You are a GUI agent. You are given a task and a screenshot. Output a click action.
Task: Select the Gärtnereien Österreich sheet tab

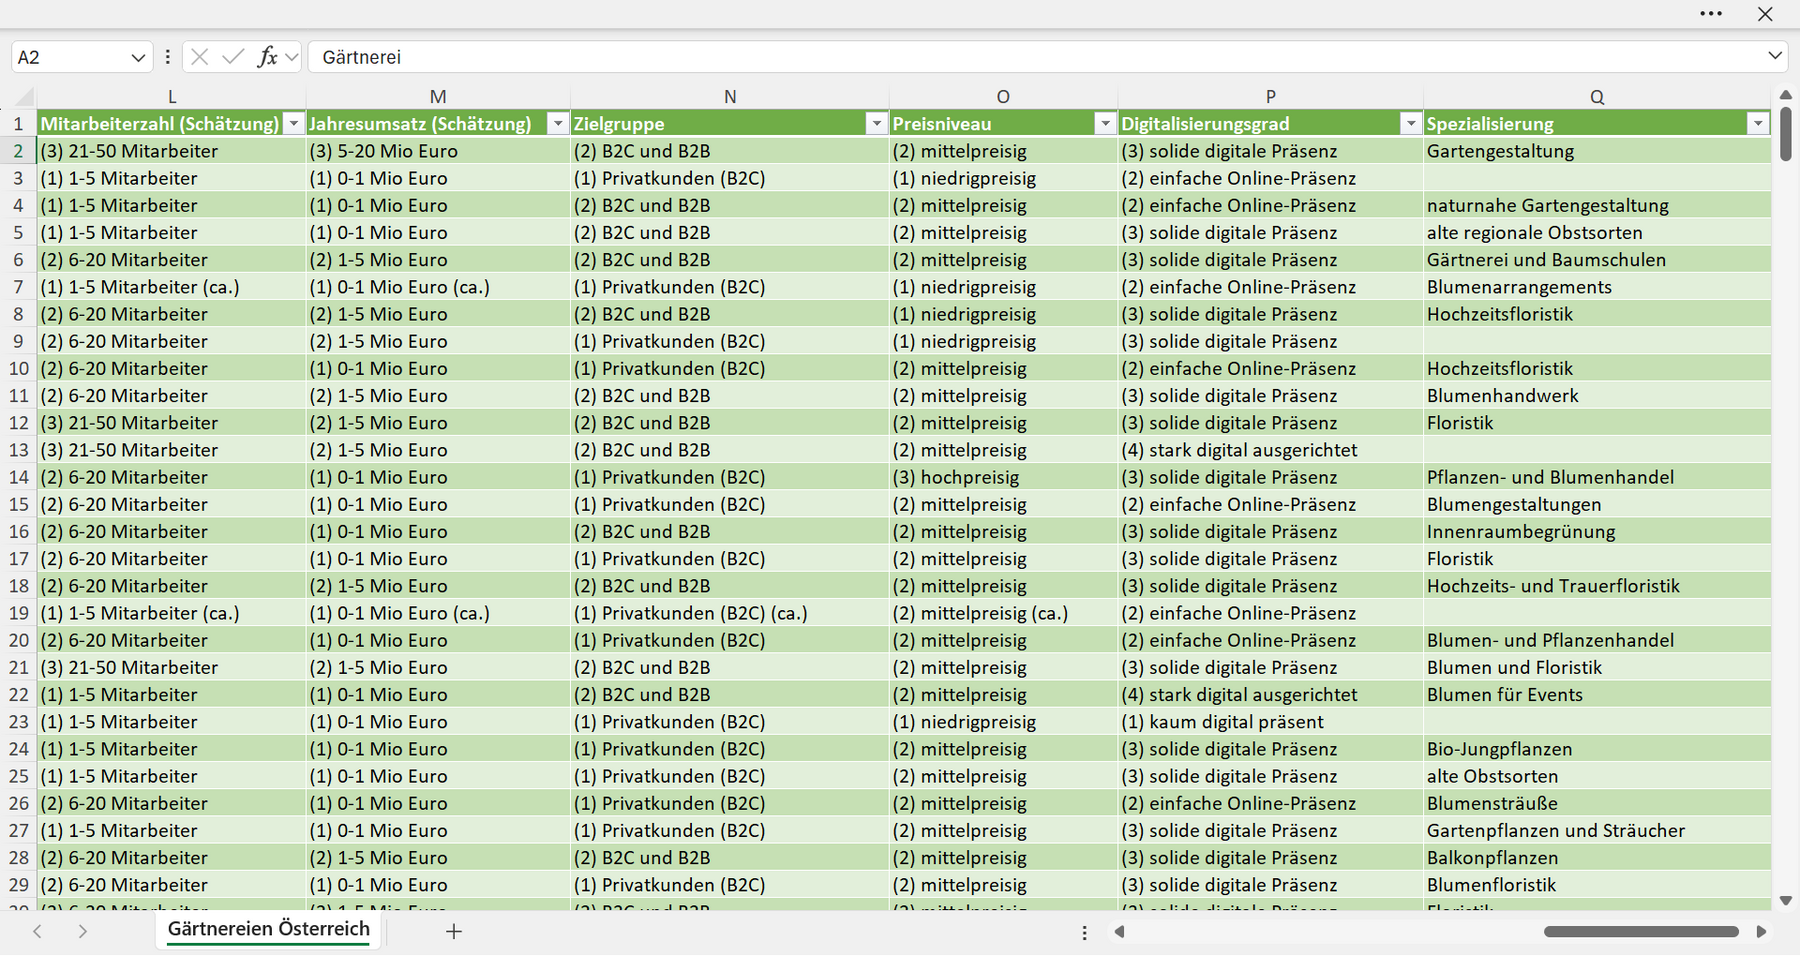tap(268, 929)
